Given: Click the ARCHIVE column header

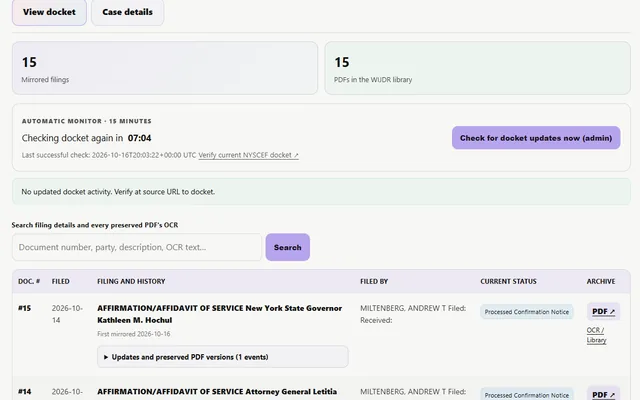Looking at the screenshot, I should pos(601,281).
